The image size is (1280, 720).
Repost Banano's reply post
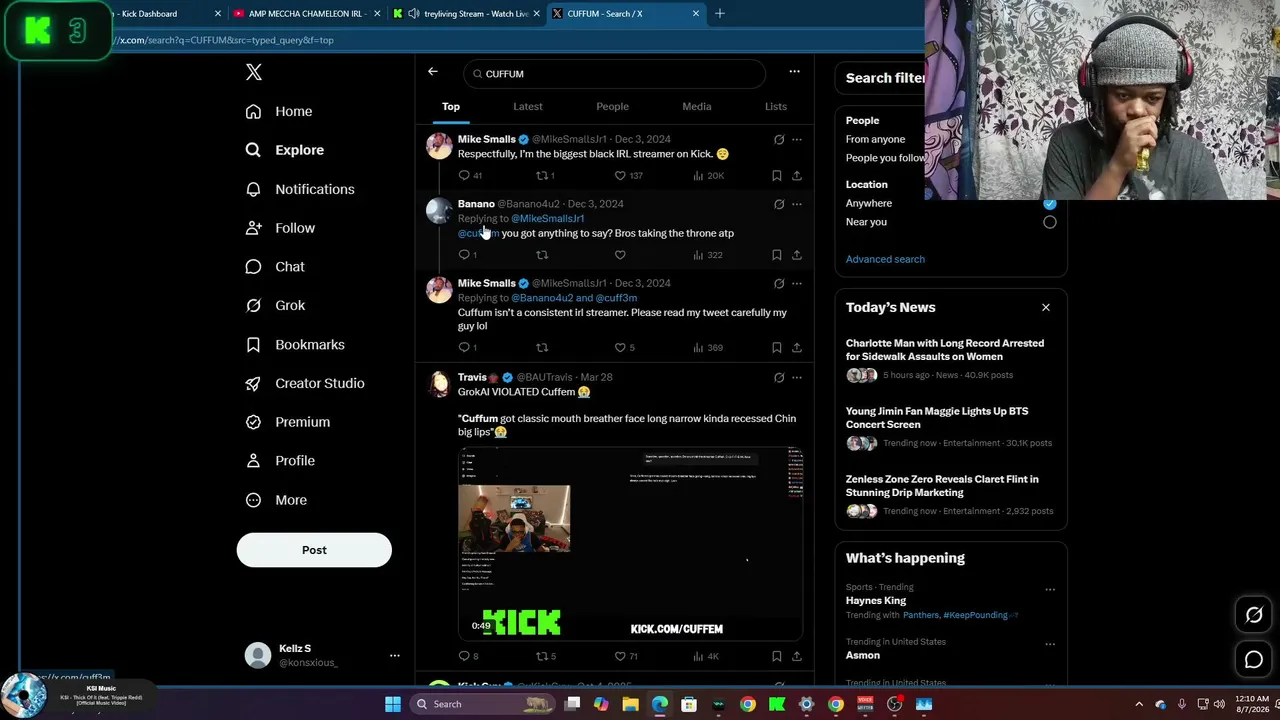542,255
